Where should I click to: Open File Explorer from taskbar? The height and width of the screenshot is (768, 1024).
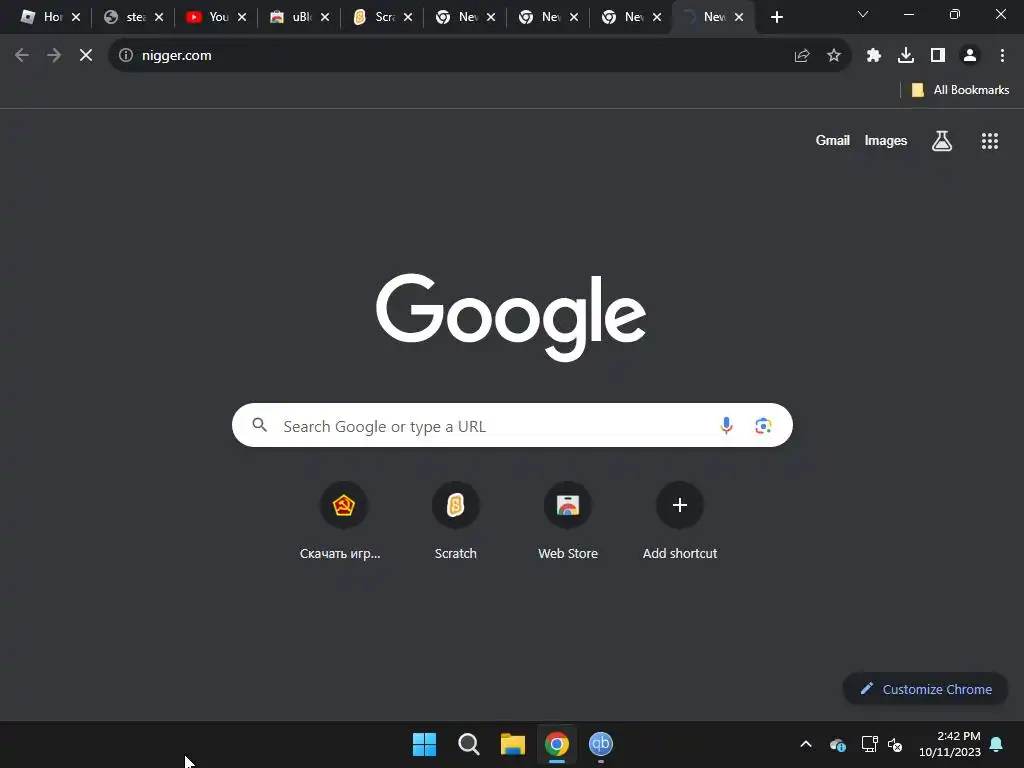[x=513, y=744]
